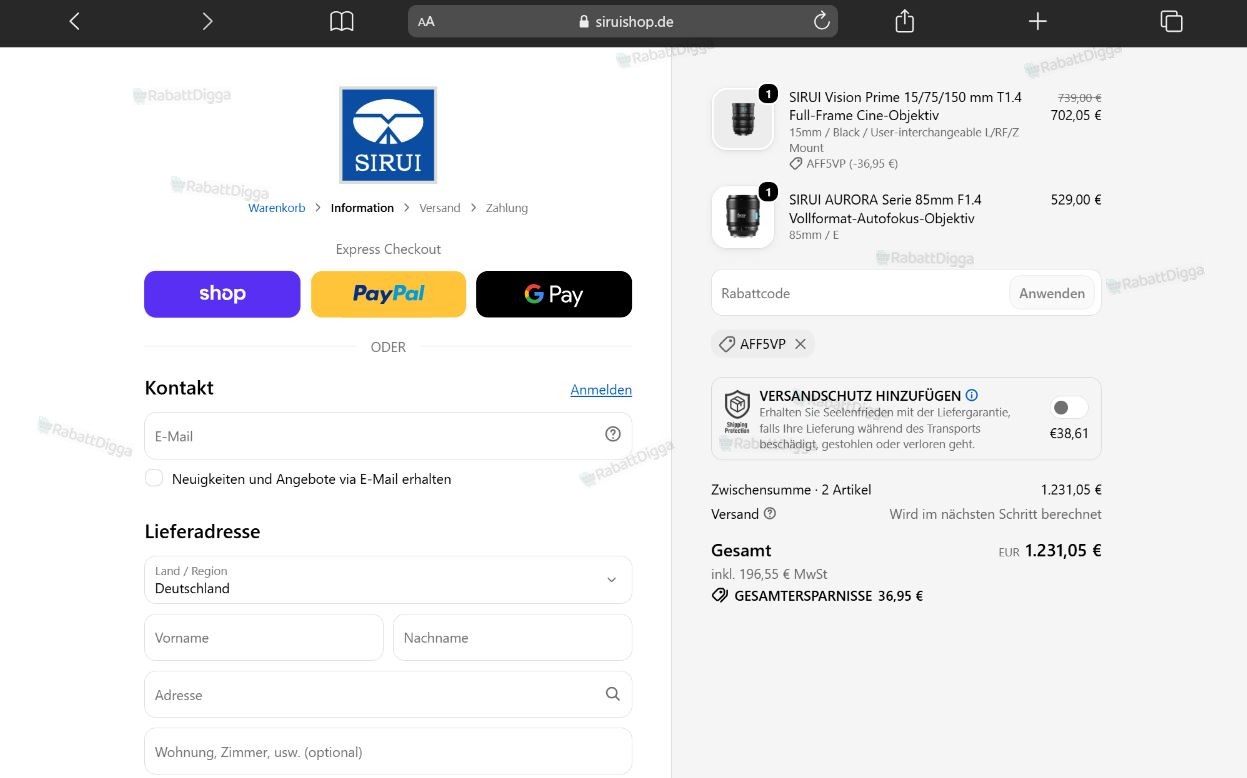
Task: Click the E-Mail field help icon
Action: (x=613, y=434)
